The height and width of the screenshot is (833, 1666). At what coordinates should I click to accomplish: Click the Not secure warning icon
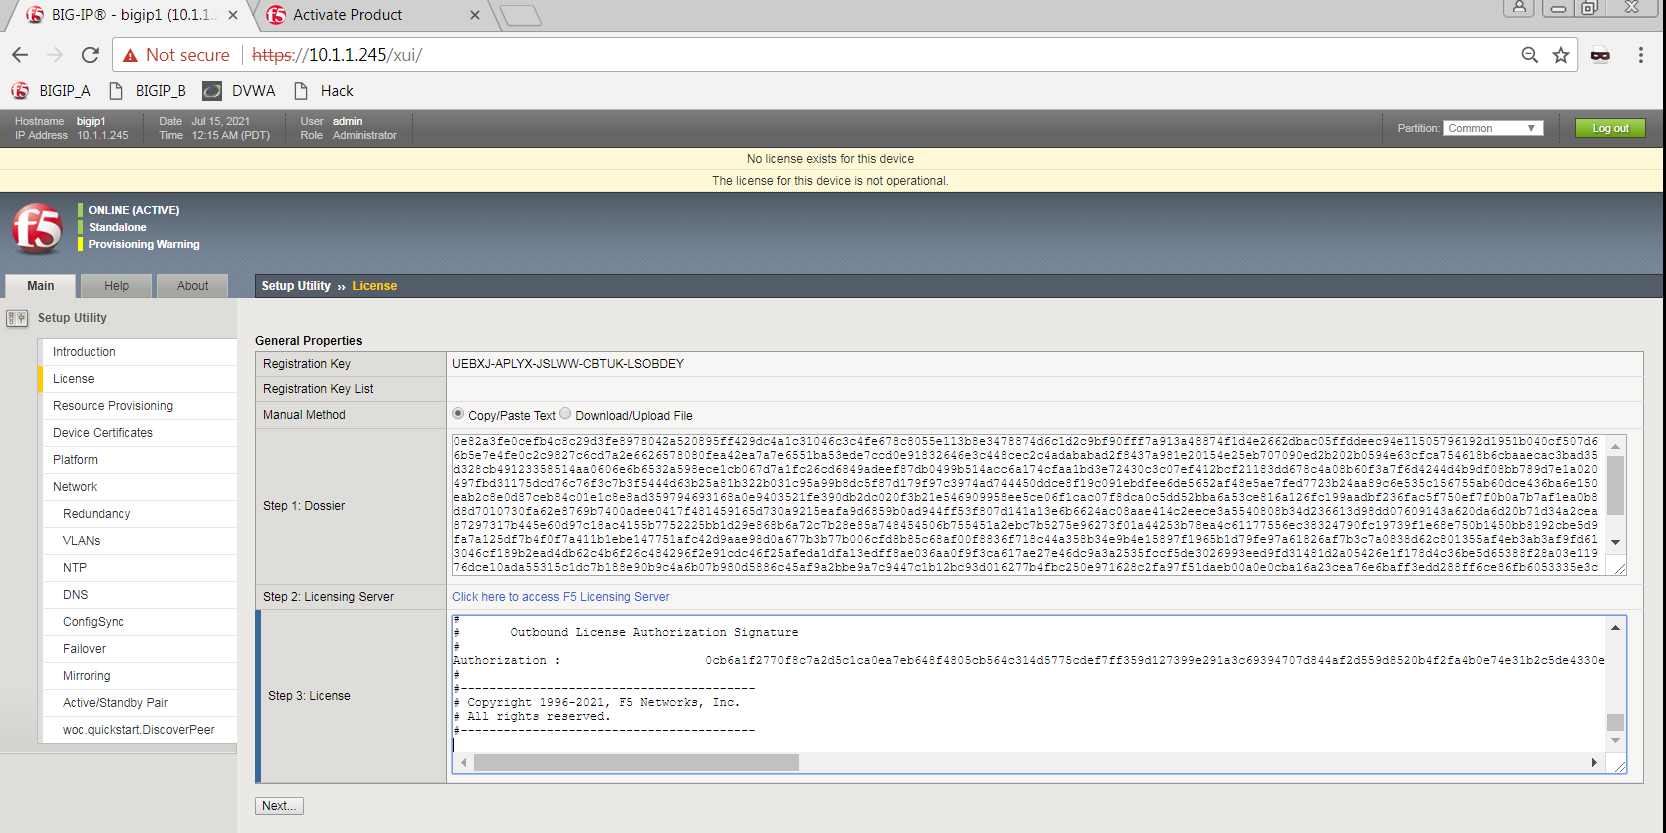[130, 56]
